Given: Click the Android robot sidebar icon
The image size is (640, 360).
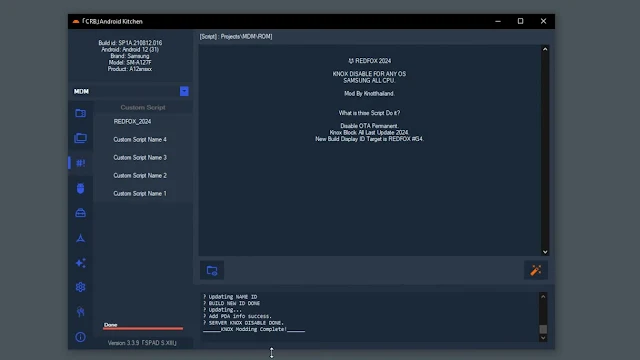Looking at the screenshot, I should [x=80, y=188].
